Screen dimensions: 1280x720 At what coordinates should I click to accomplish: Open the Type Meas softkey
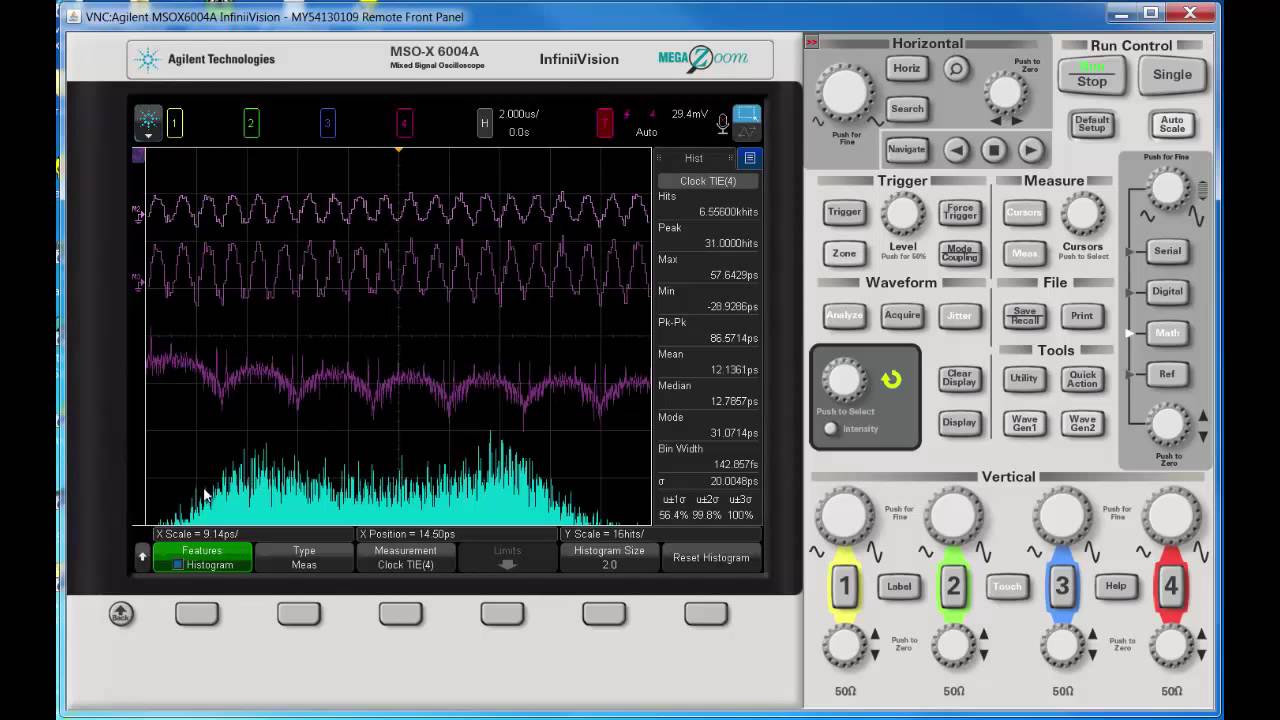click(x=304, y=558)
